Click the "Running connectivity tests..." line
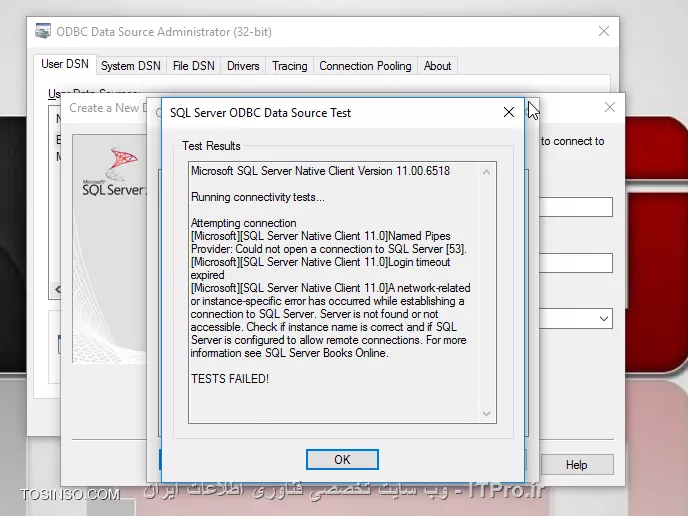The image size is (688, 516). pos(258,197)
